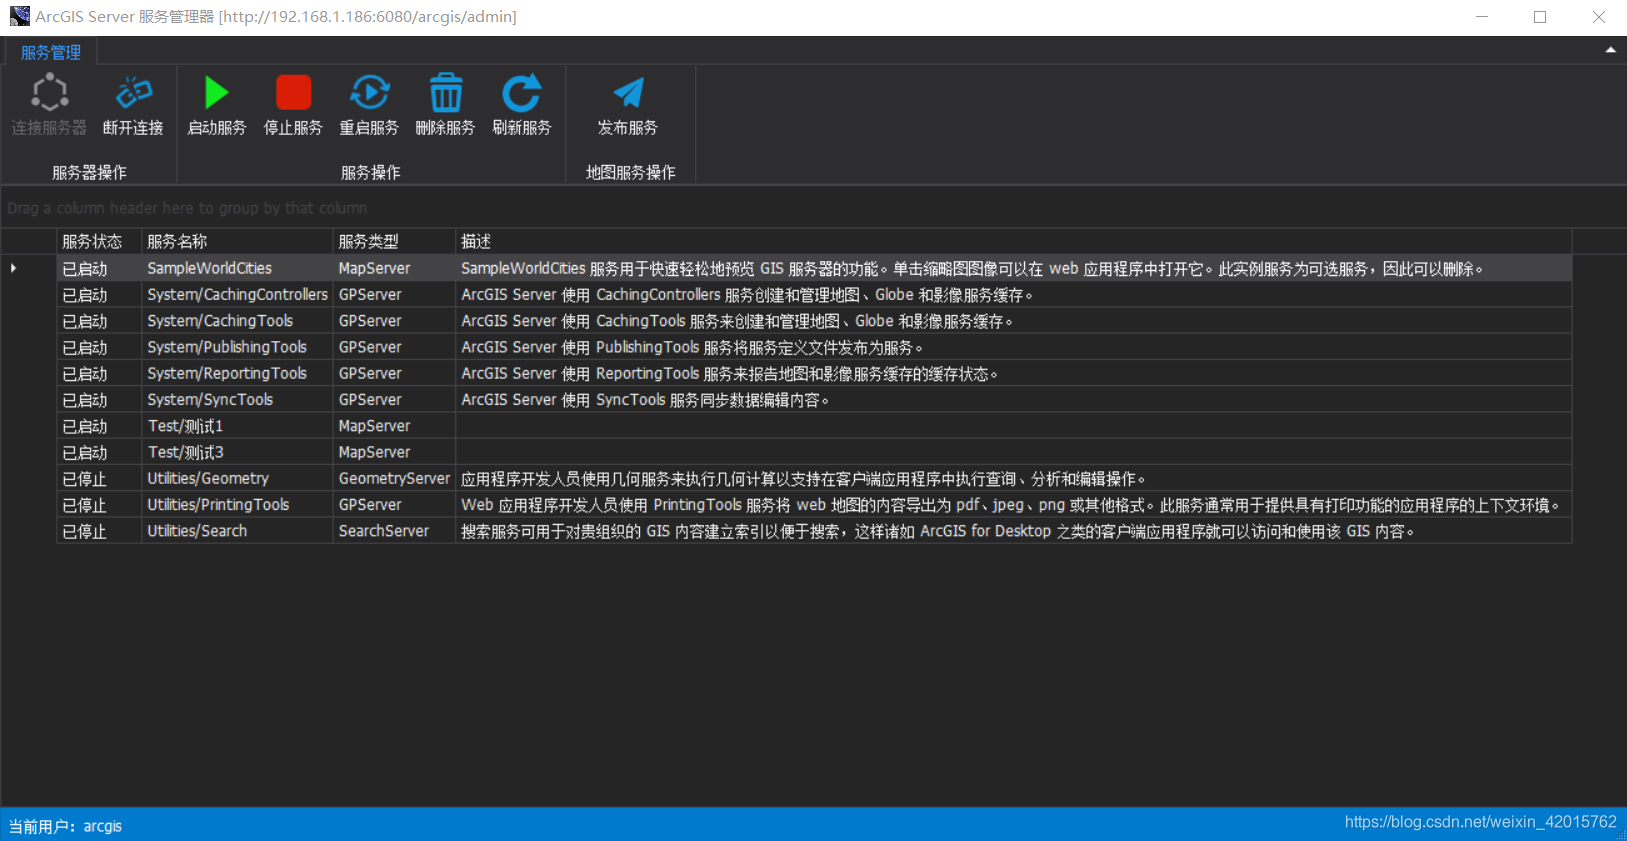Select the row indicator arrow for SampleWorldCities
Viewport: 1627px width, 841px height.
(x=13, y=268)
